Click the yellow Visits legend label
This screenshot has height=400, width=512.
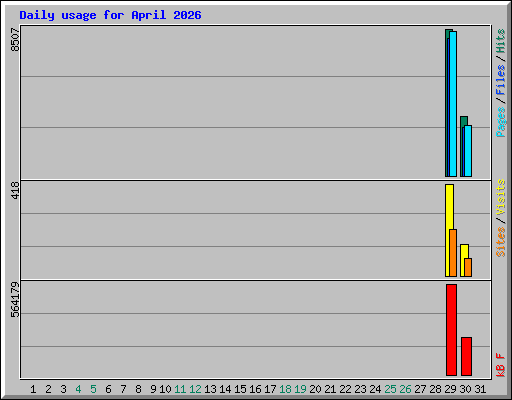pos(500,197)
